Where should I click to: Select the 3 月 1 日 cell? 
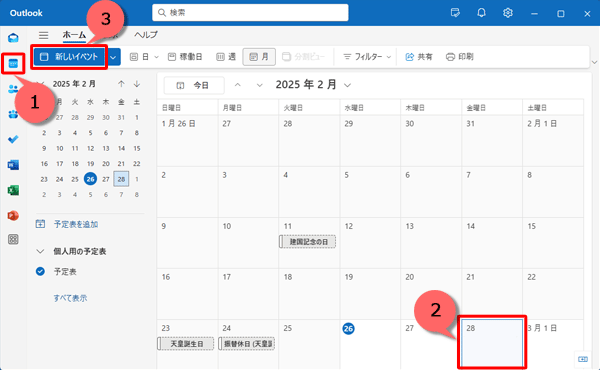[x=553, y=343]
